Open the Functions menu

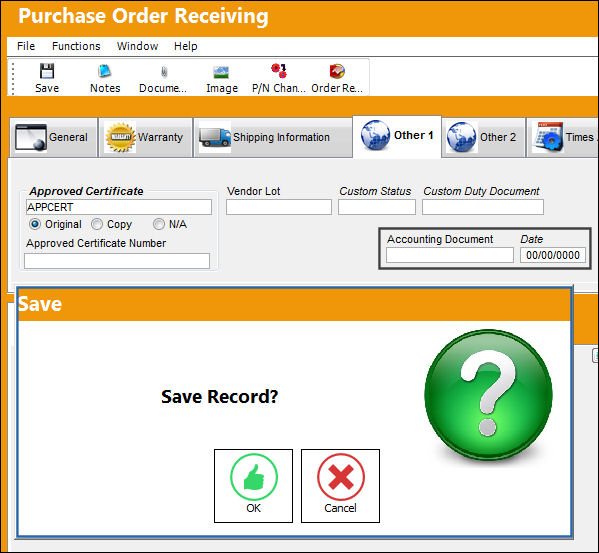coord(76,46)
